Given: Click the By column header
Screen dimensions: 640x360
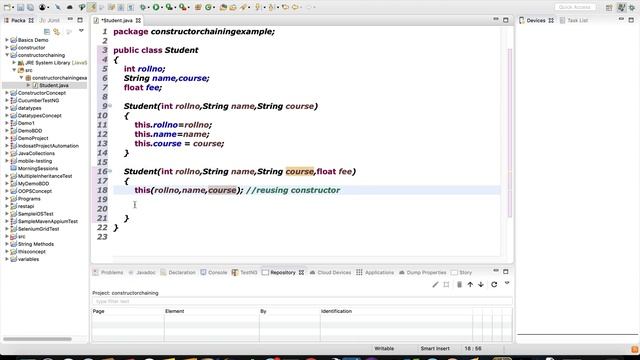Looking at the screenshot, I should pos(289,311).
